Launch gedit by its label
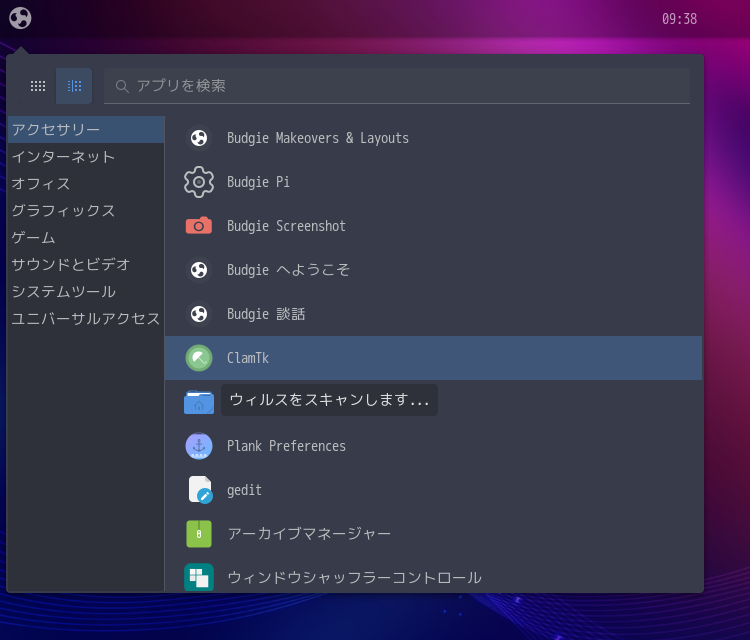Image resolution: width=750 pixels, height=640 pixels. pos(244,490)
